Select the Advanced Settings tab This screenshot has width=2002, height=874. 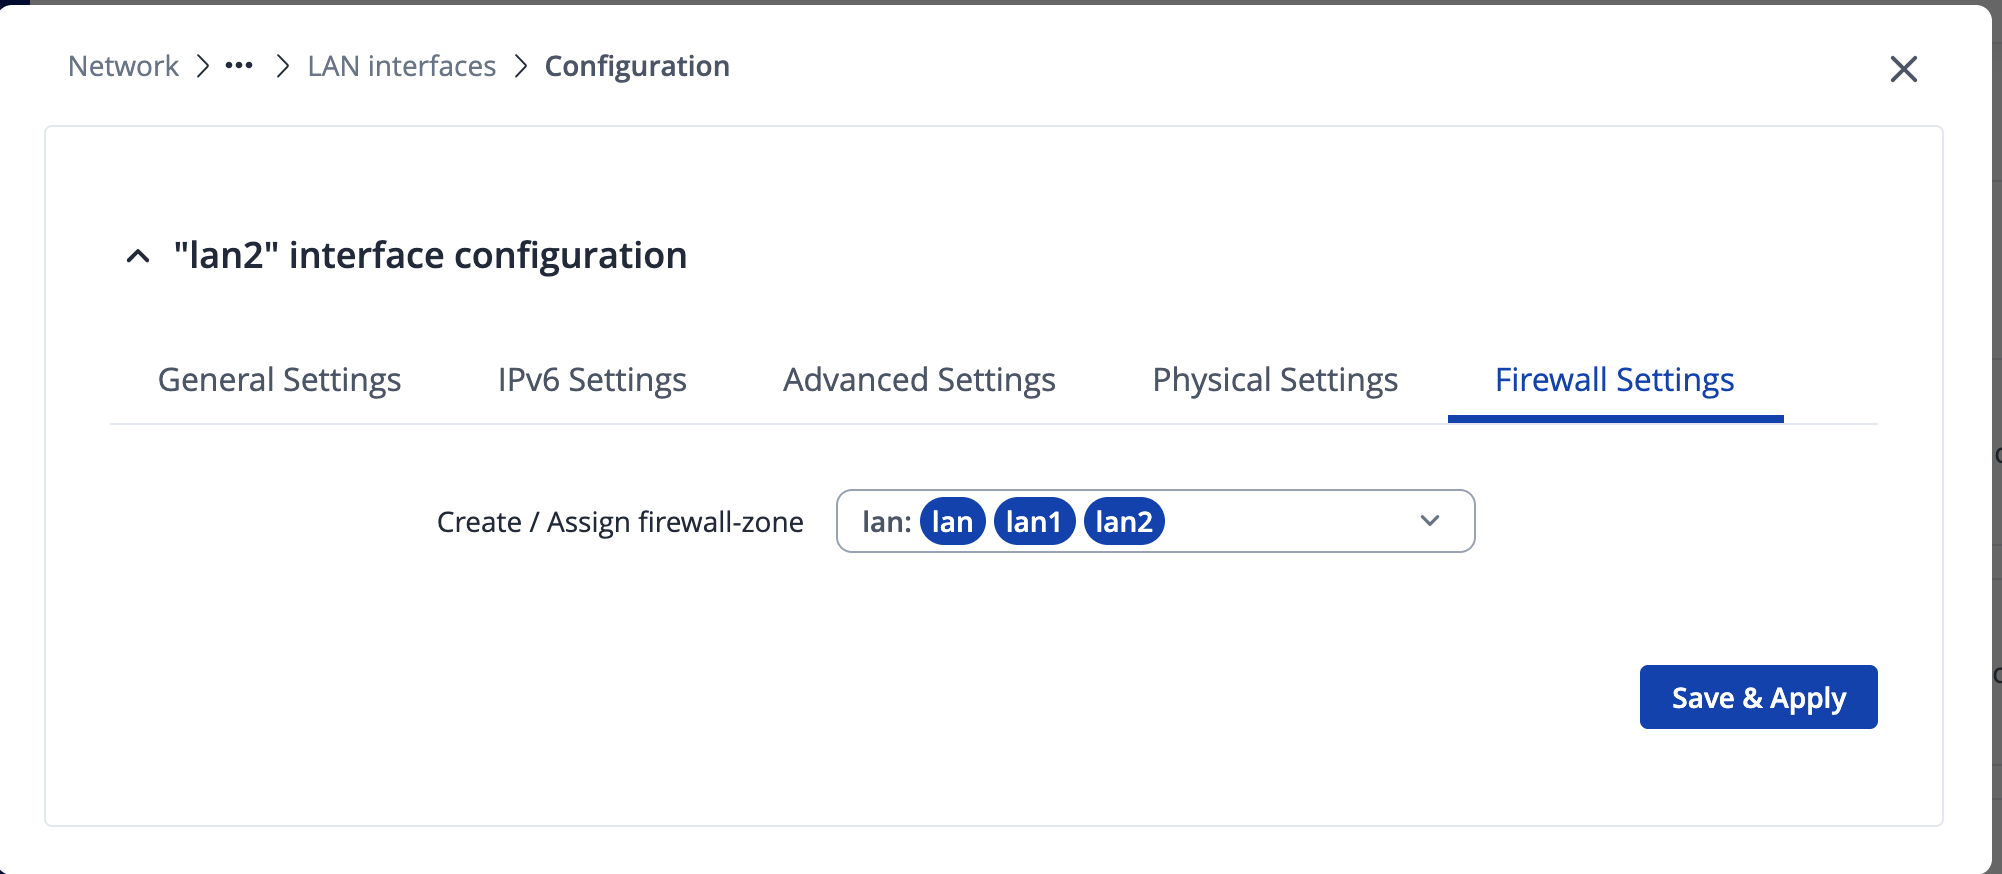(x=919, y=380)
